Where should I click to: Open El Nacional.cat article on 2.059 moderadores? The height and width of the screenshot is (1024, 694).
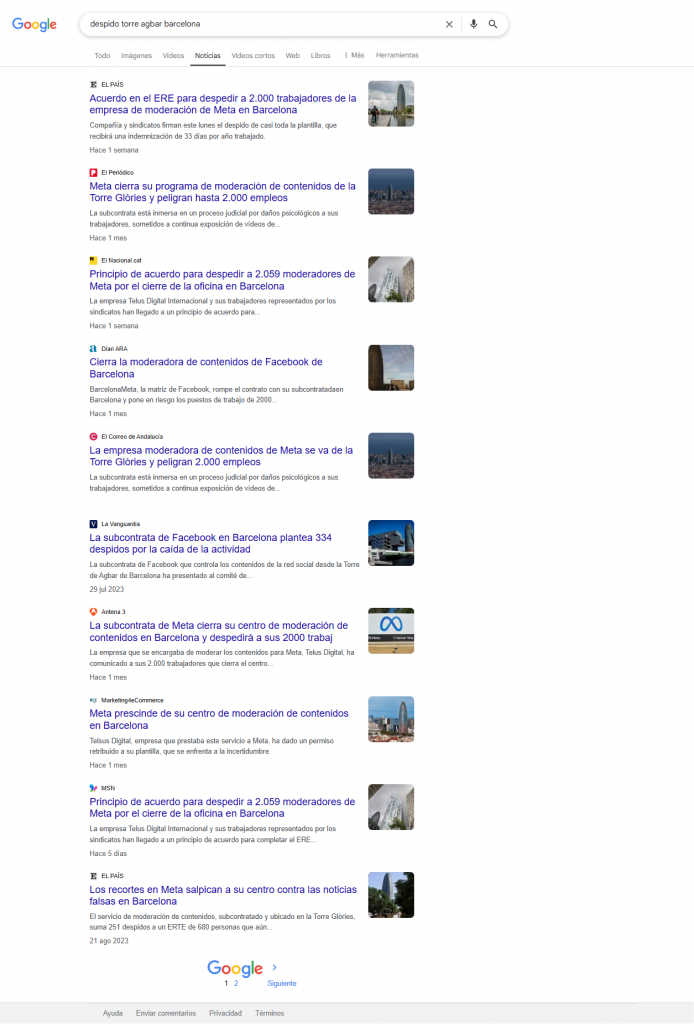pos(222,280)
